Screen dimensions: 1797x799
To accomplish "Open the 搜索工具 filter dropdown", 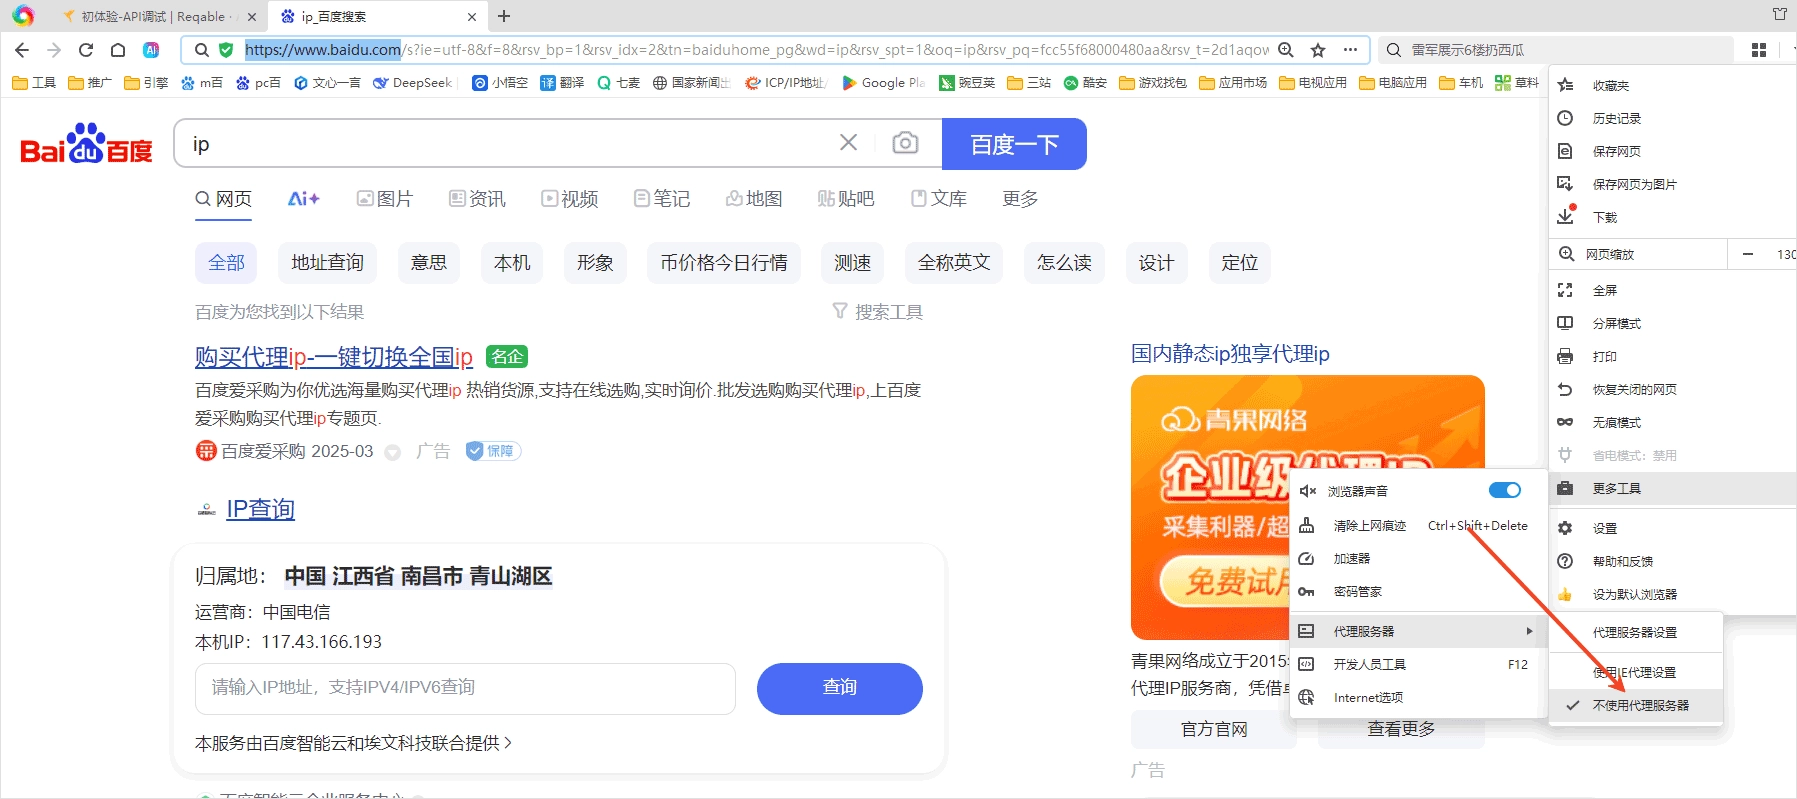I will point(878,312).
